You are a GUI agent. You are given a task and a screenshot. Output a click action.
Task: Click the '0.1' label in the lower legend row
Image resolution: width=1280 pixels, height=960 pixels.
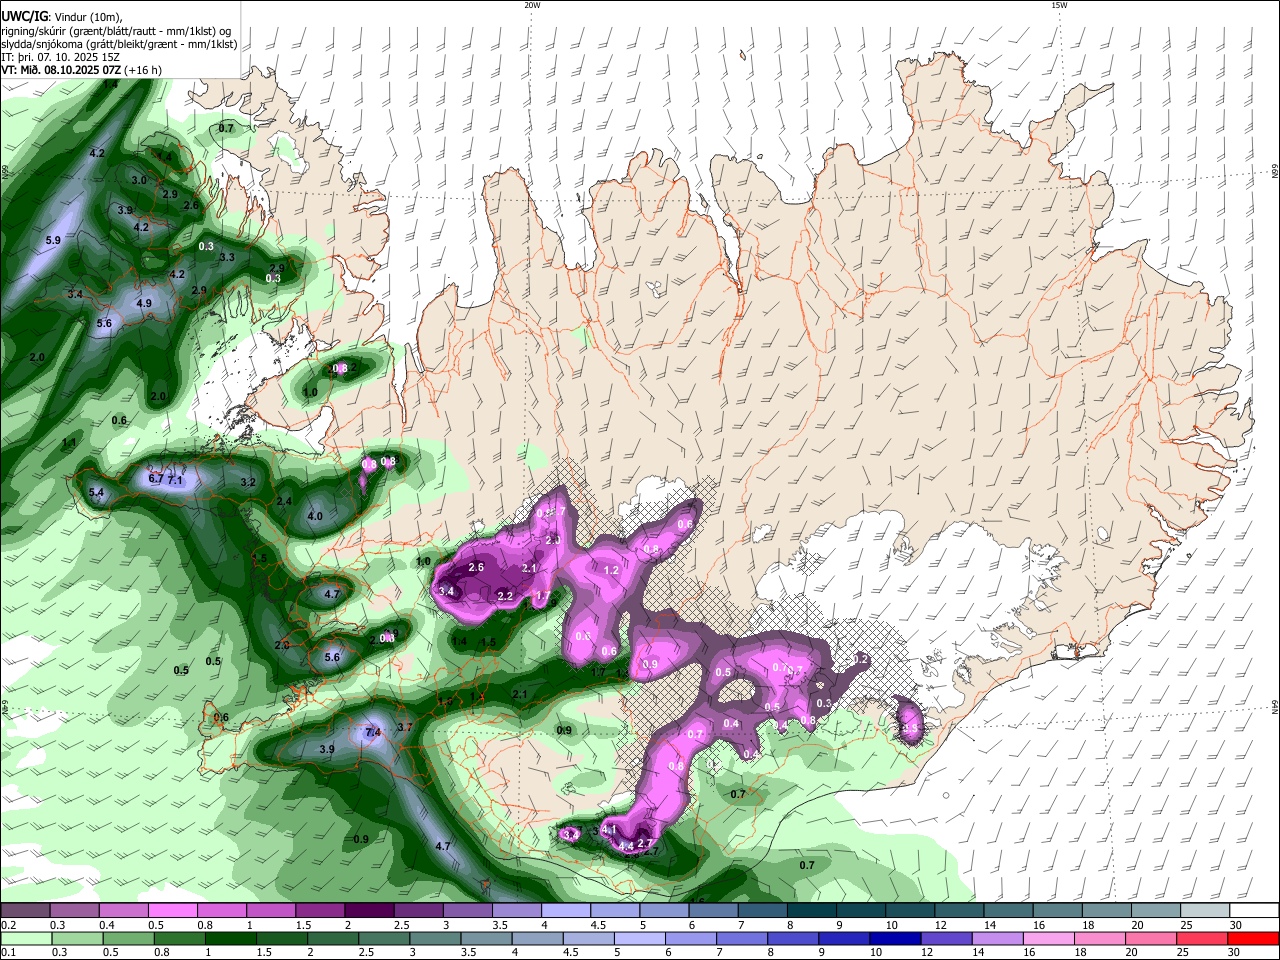click(7, 953)
